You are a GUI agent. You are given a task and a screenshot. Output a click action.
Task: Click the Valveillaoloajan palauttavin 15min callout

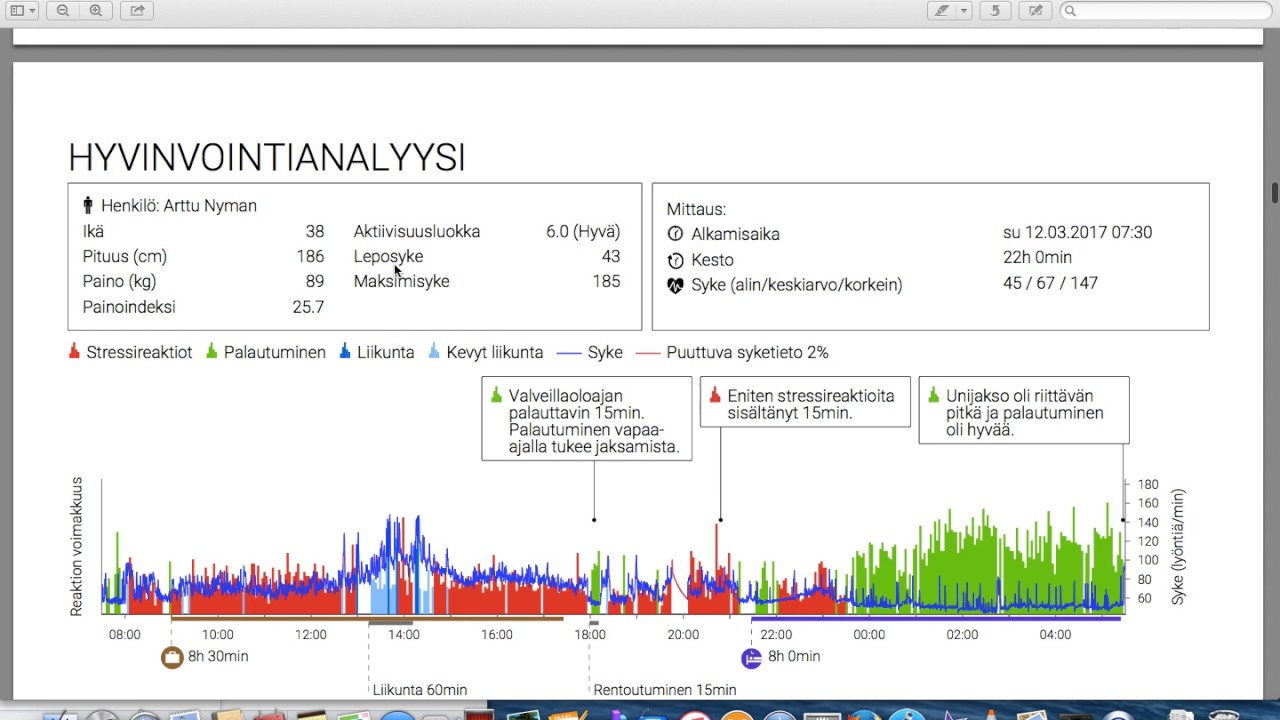[586, 418]
